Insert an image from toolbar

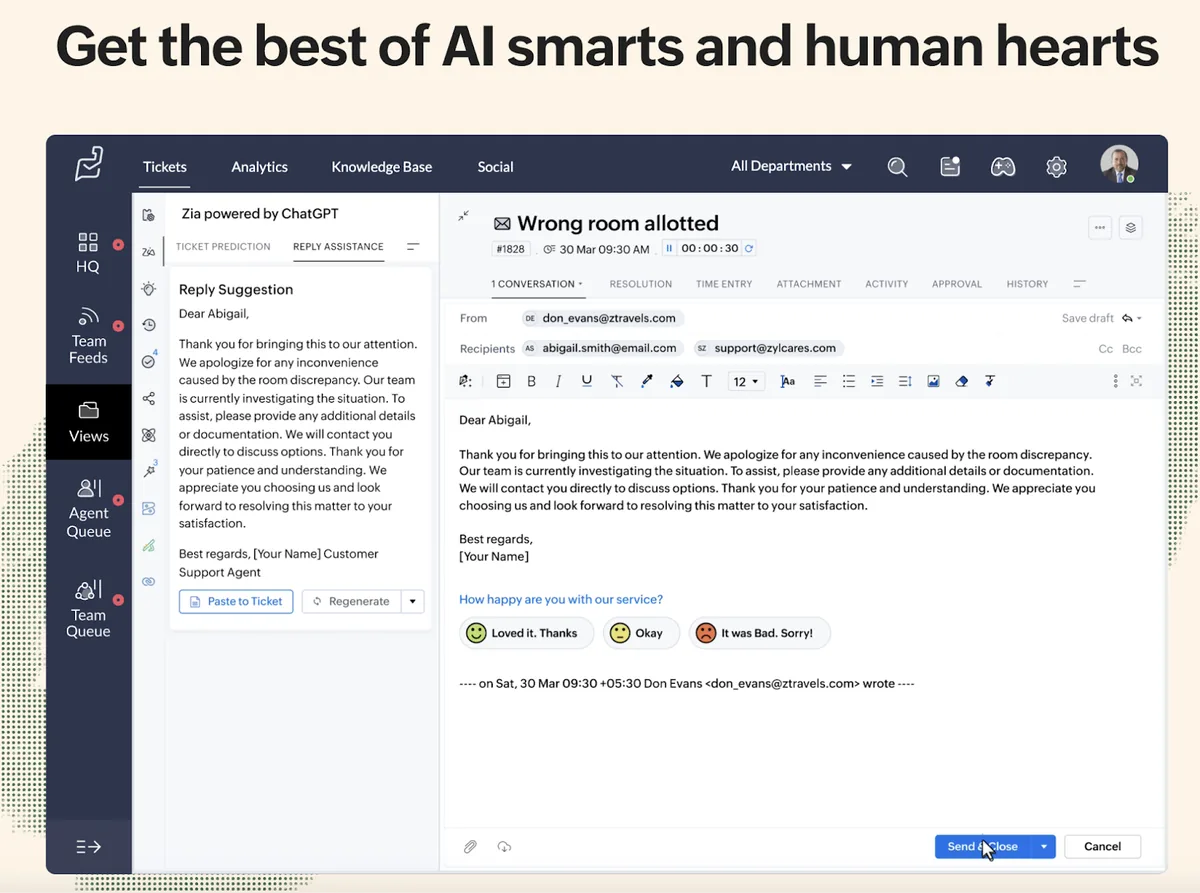tap(933, 381)
